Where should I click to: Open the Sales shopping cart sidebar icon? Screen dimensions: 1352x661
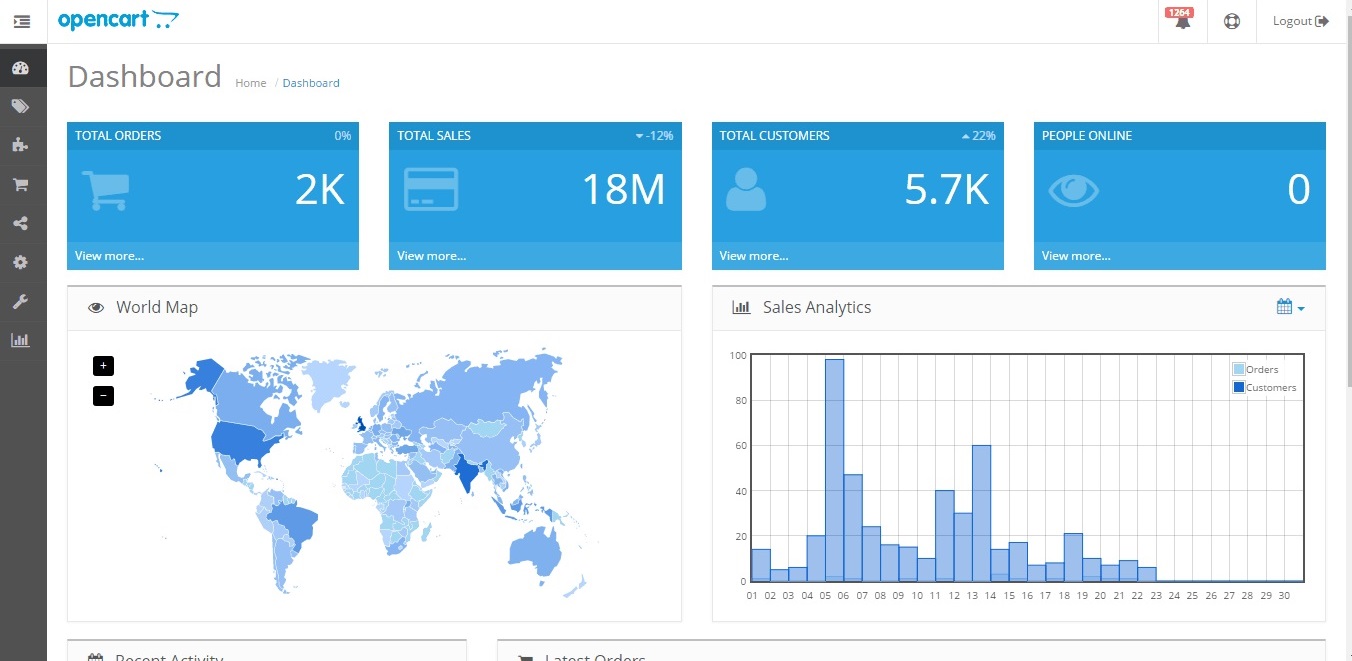(21, 184)
